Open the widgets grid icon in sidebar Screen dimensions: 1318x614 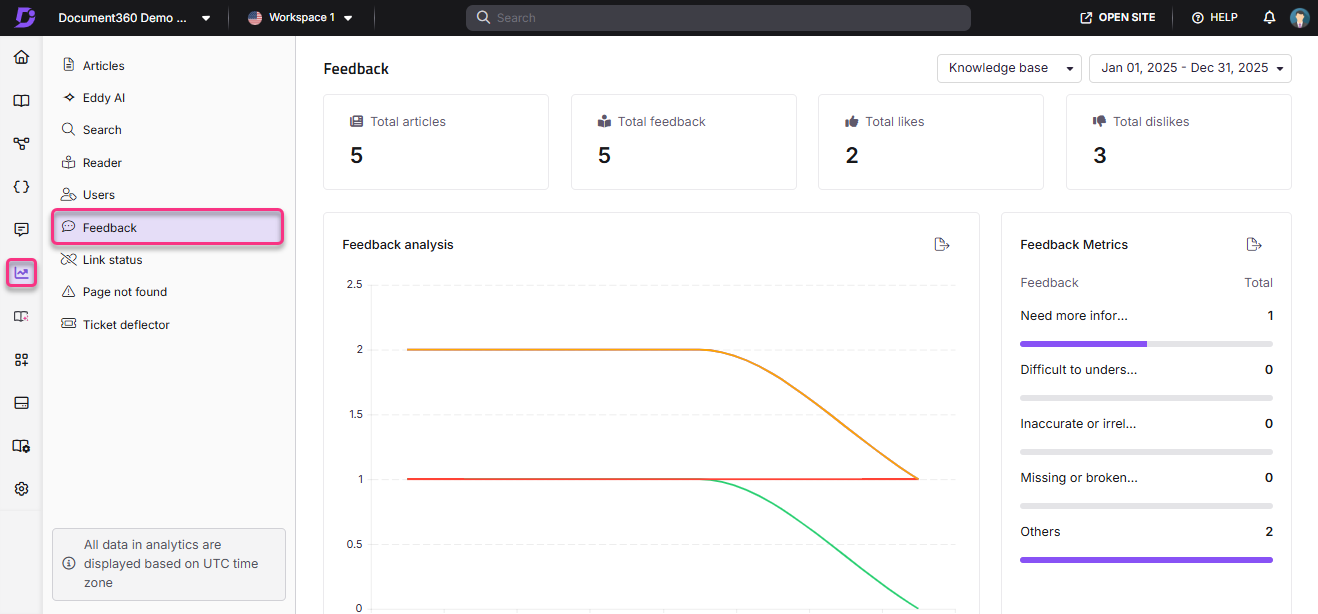tap(21, 359)
